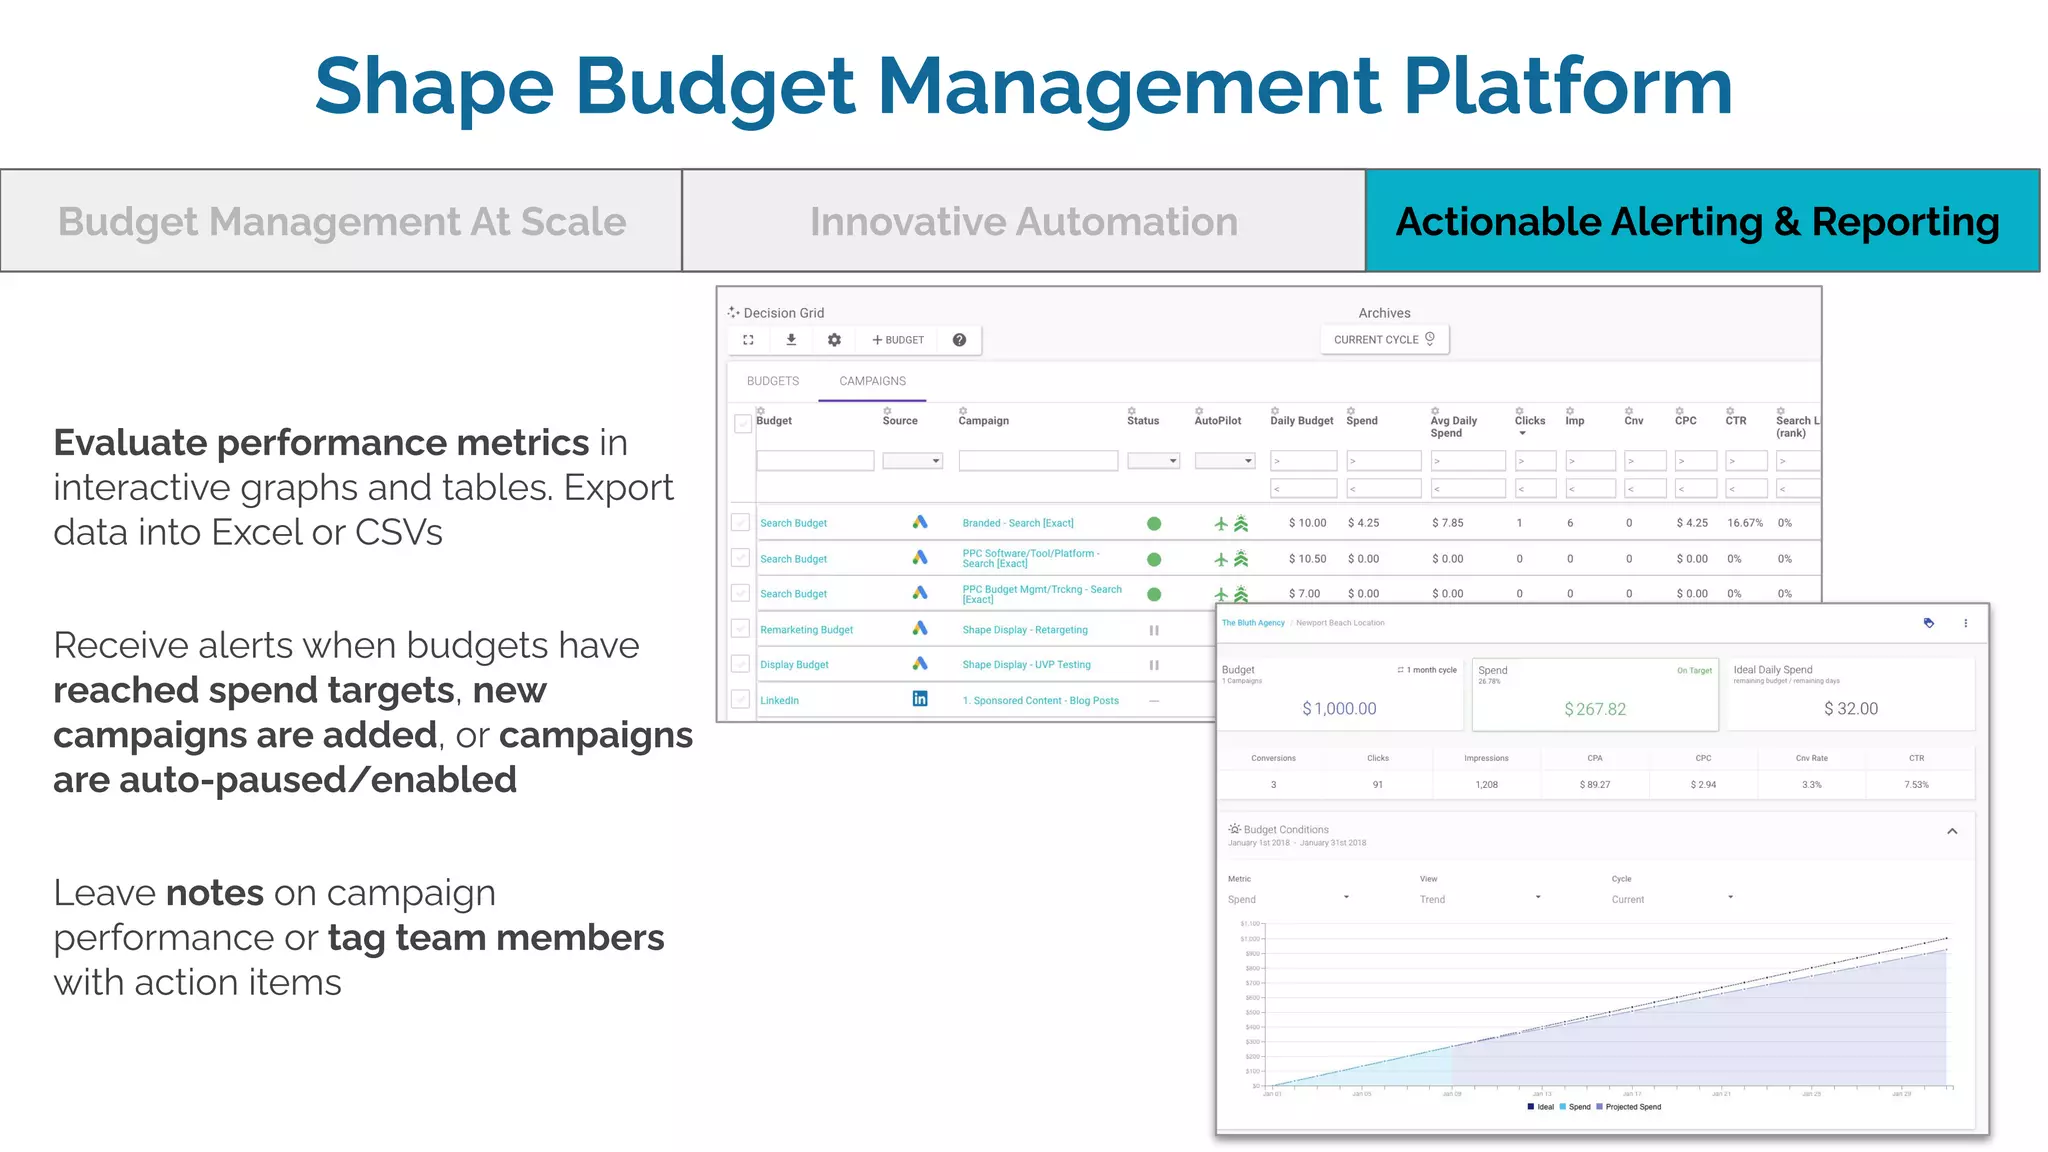
Task: Click the download export icon
Action: point(791,340)
